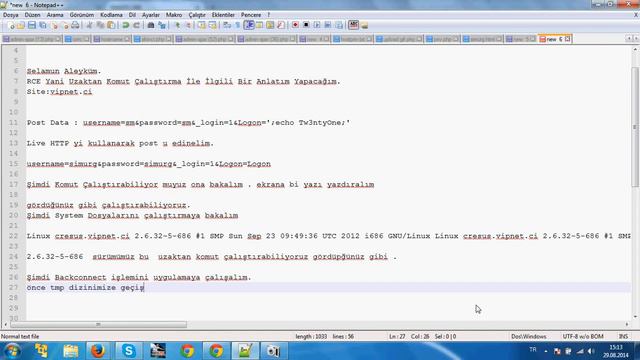Toggle the Word wrap toolbar icon

pos(227,25)
